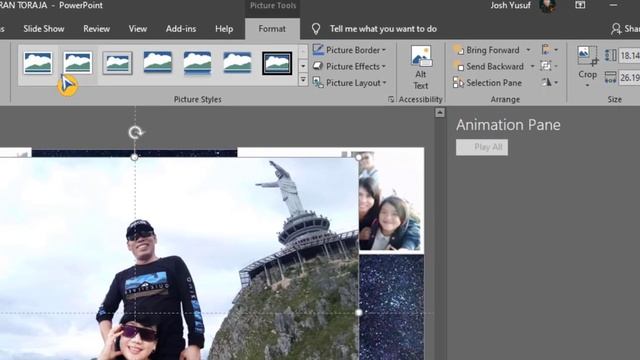Click the Tell me what you want to do box
The width and height of the screenshot is (640, 360).
click(383, 29)
